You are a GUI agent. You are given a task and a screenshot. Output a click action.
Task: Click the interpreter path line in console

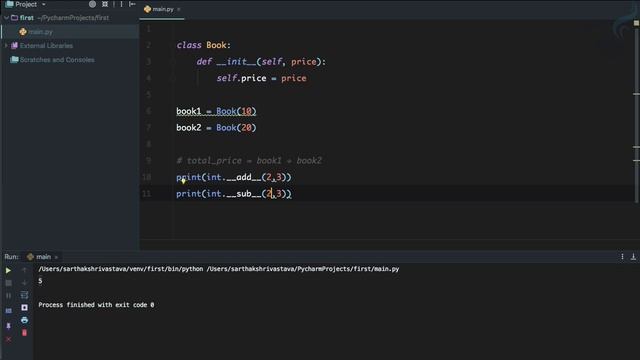point(219,269)
